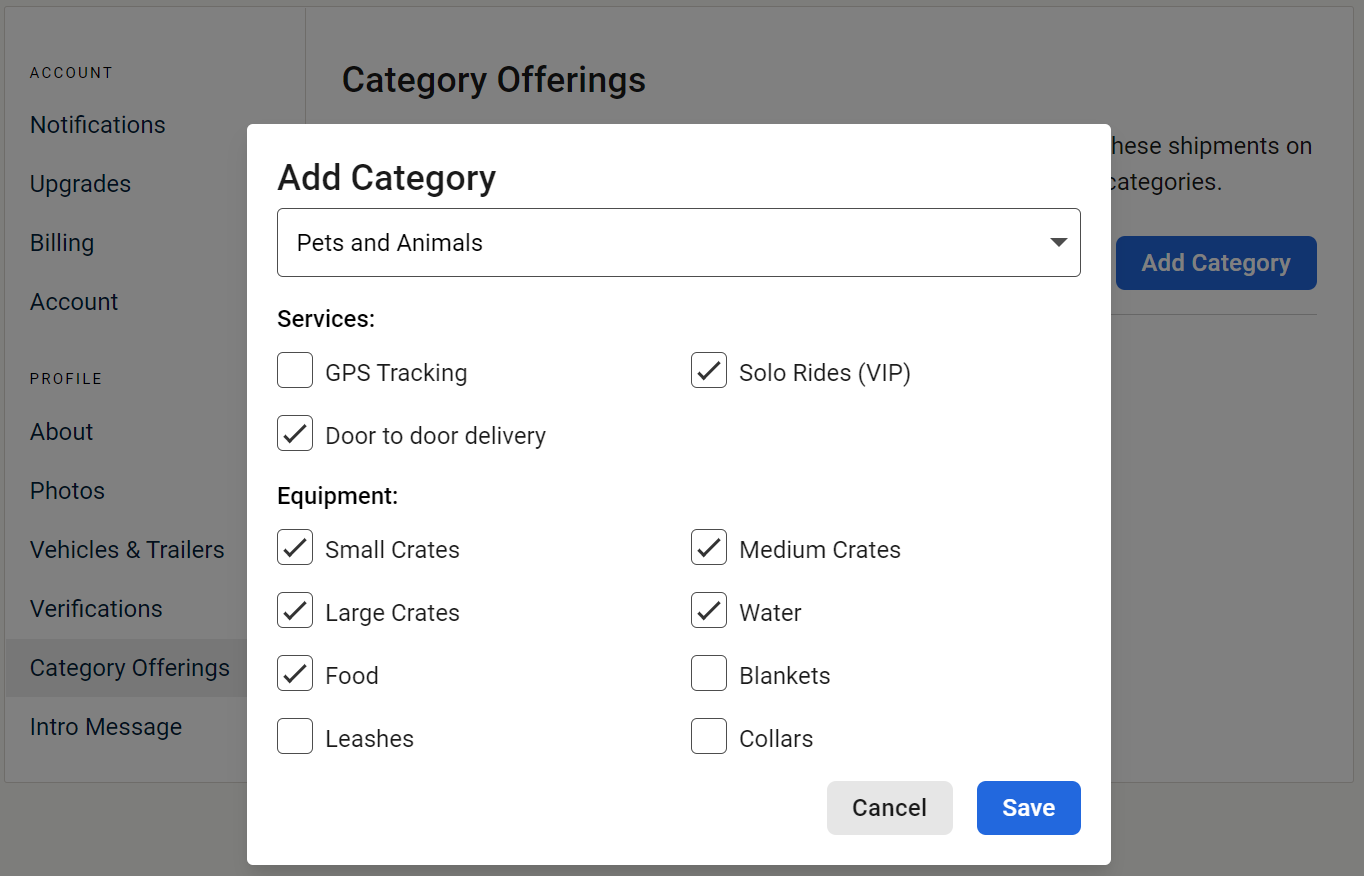
Task: Check the Blankets checkbox
Action: (709, 673)
